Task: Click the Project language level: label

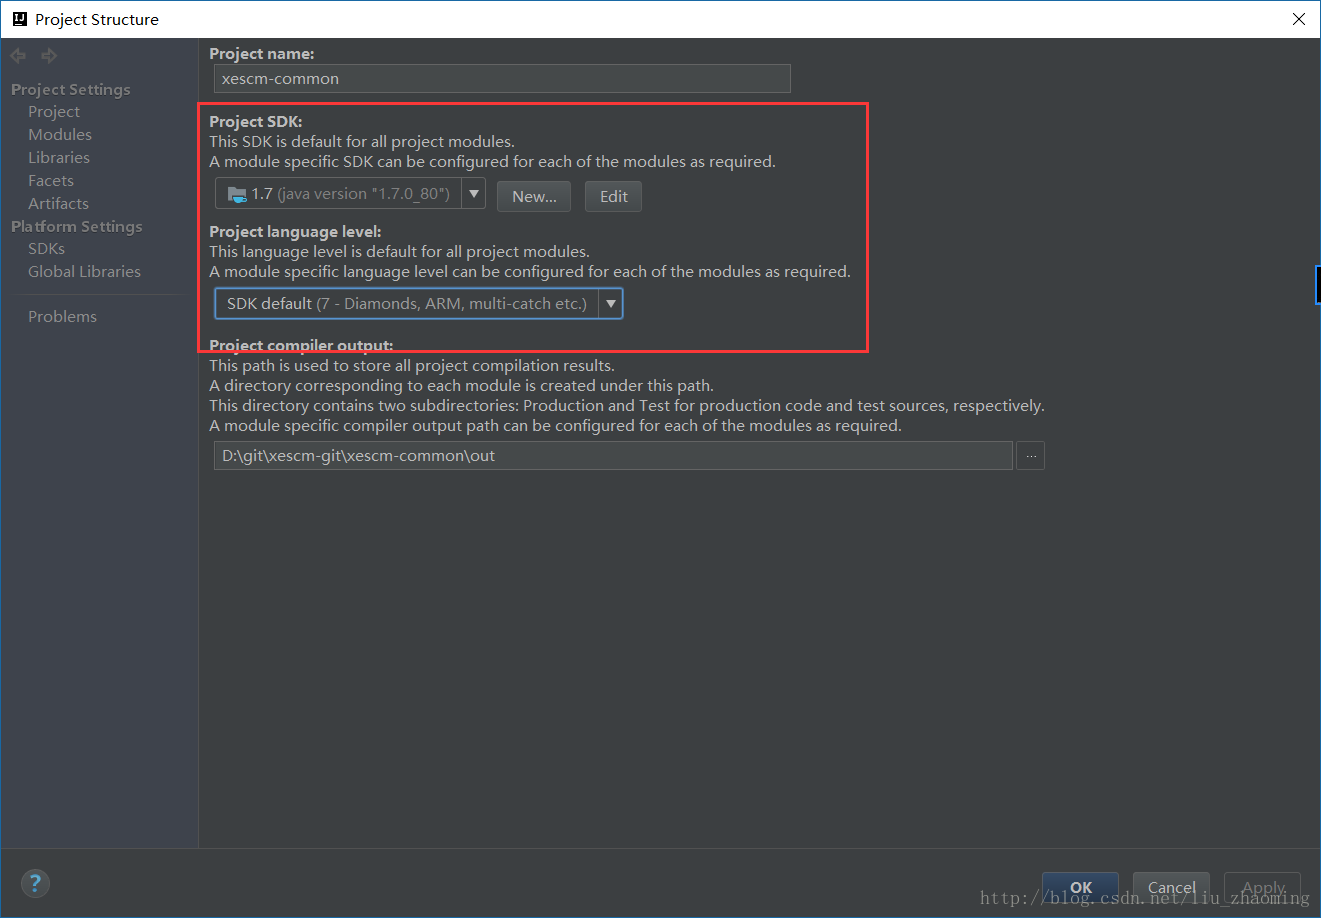Action: (295, 232)
